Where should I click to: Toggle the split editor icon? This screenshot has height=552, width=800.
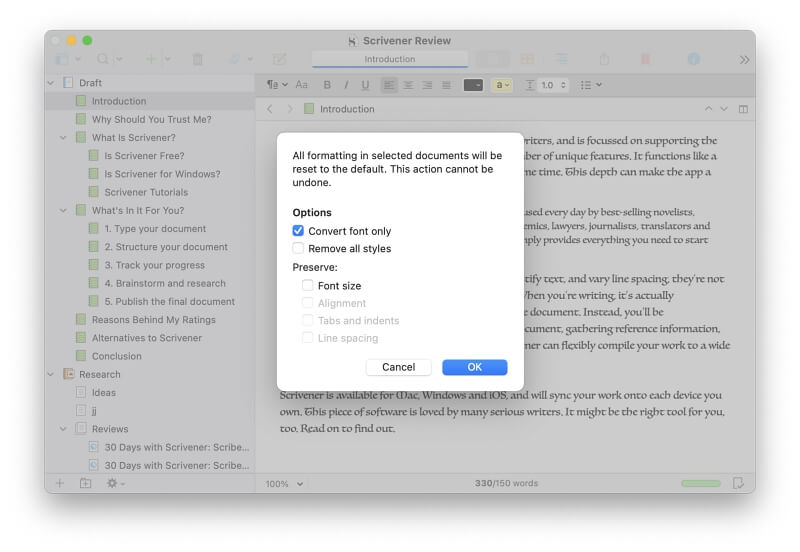[x=743, y=109]
